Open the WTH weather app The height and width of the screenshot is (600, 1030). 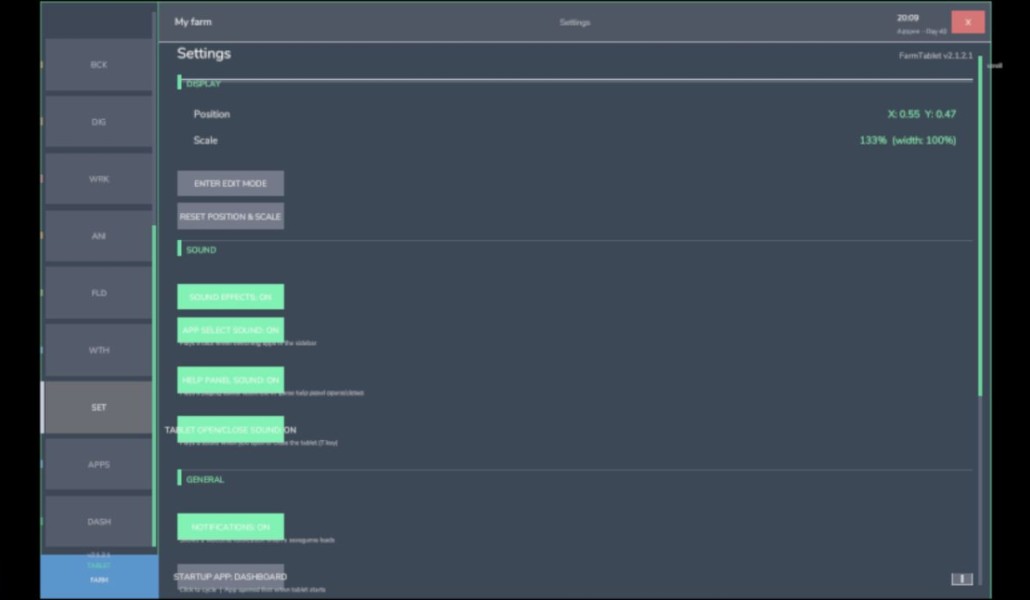point(99,350)
